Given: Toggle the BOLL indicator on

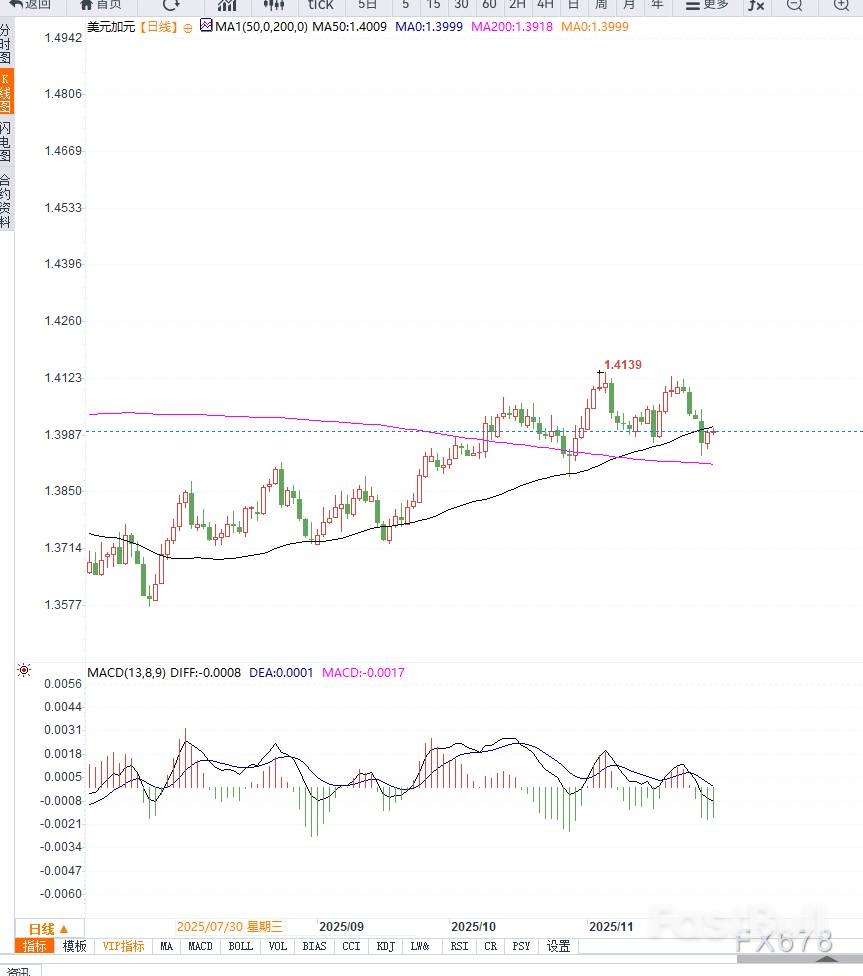Looking at the screenshot, I should [240, 946].
